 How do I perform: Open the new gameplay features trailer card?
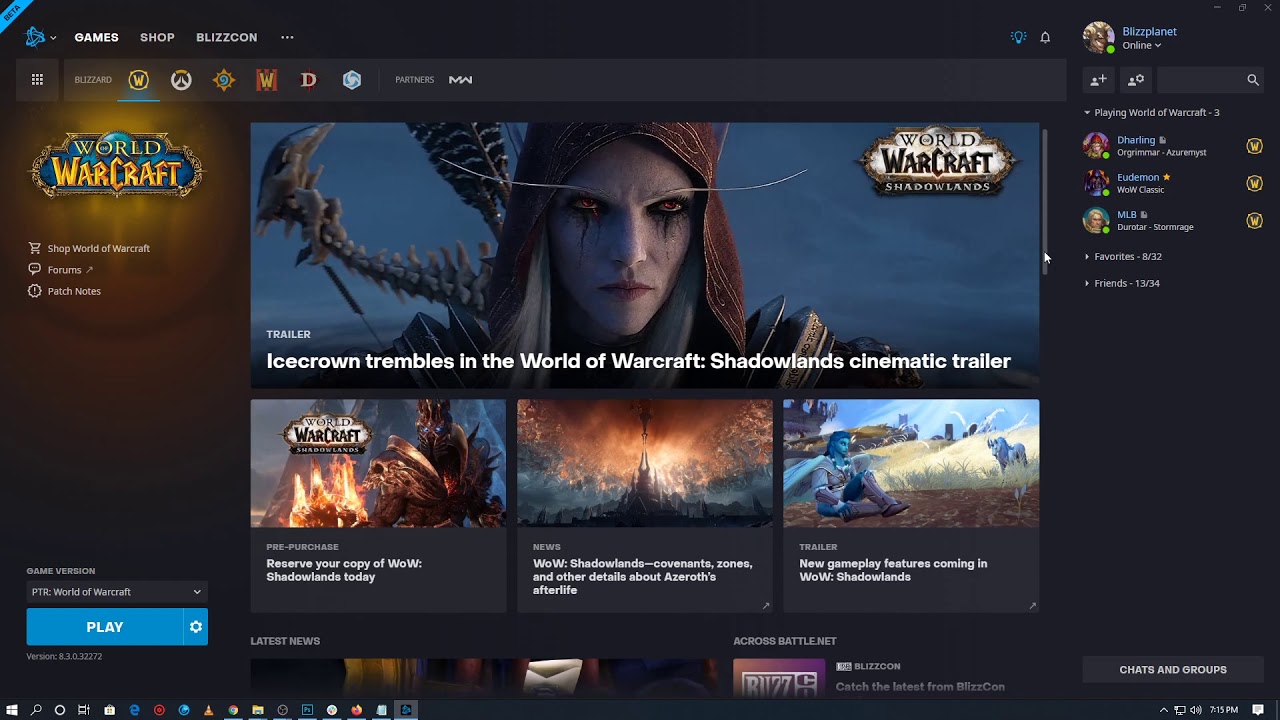[911, 506]
